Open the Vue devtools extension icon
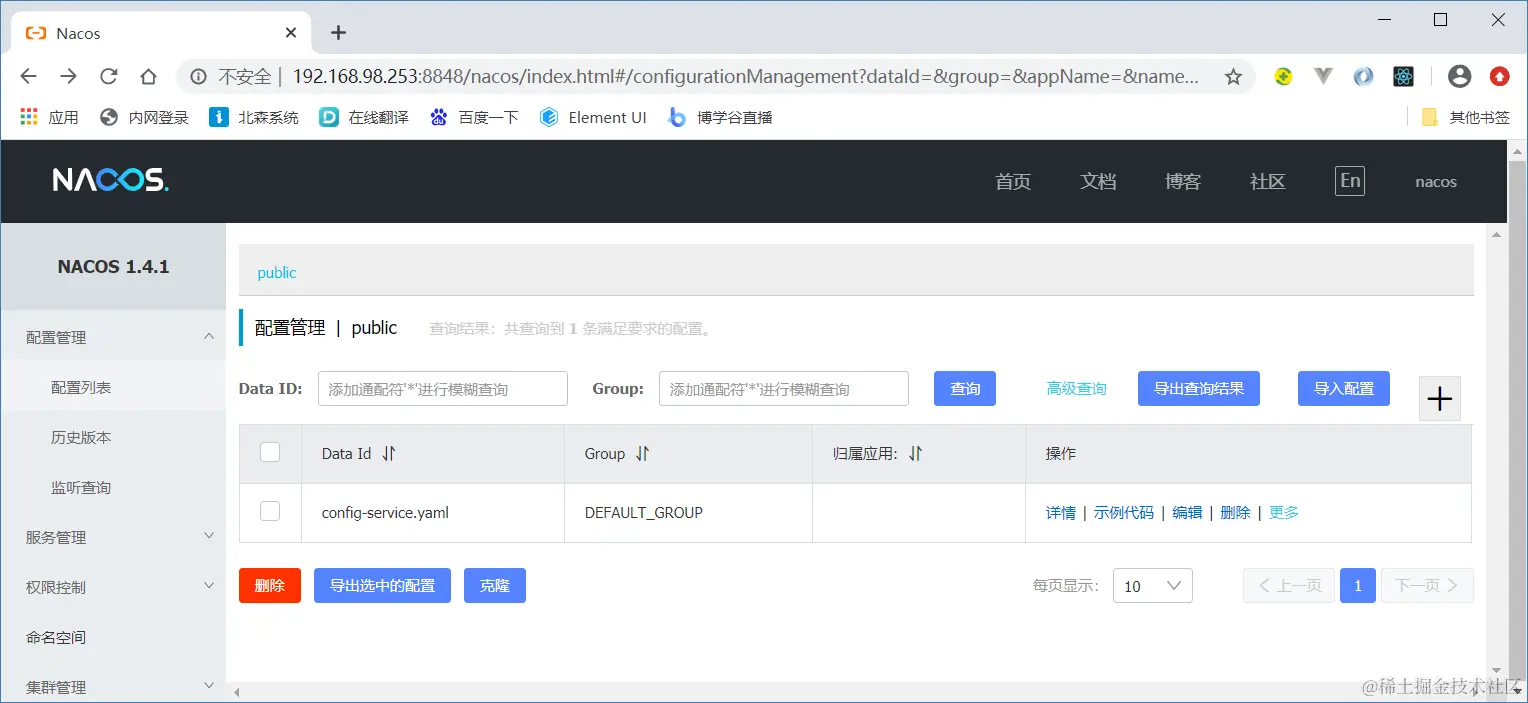 coord(1324,76)
